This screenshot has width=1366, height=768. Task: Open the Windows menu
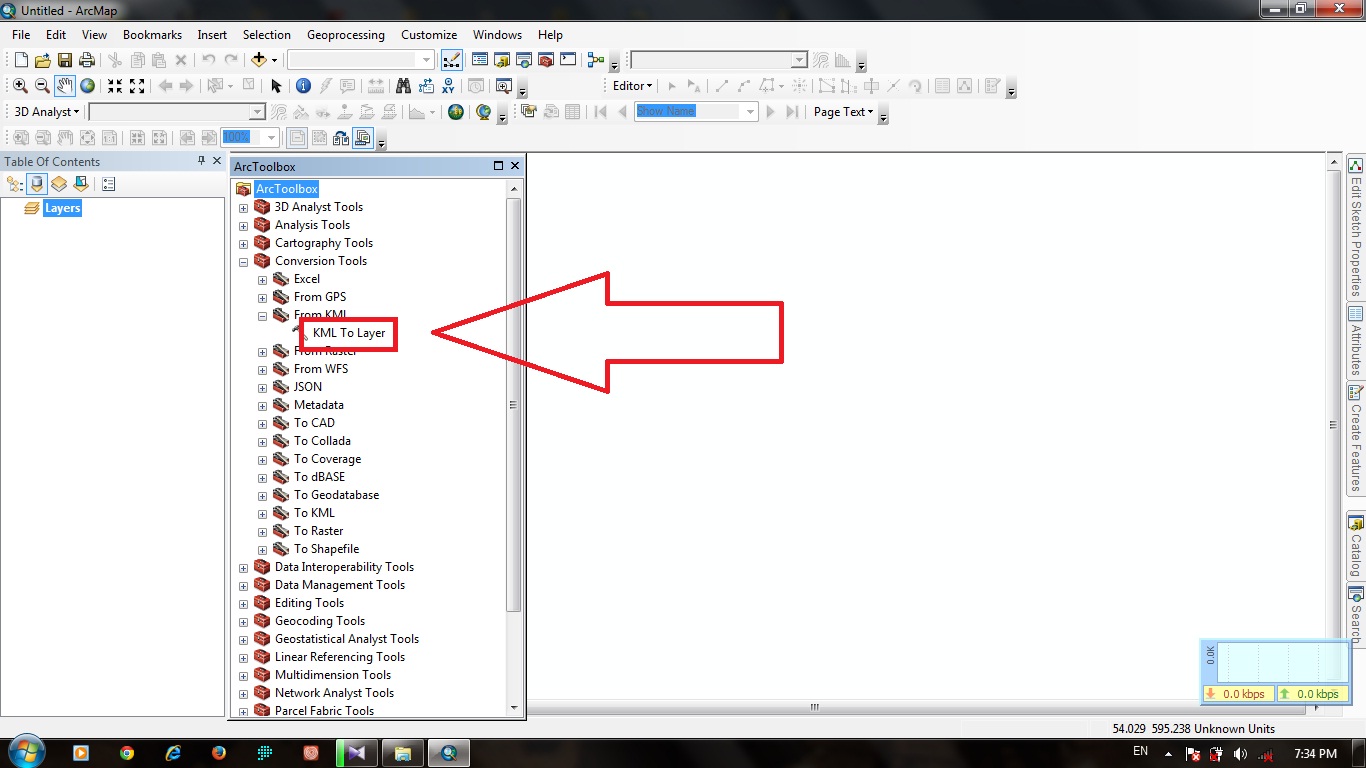[497, 34]
